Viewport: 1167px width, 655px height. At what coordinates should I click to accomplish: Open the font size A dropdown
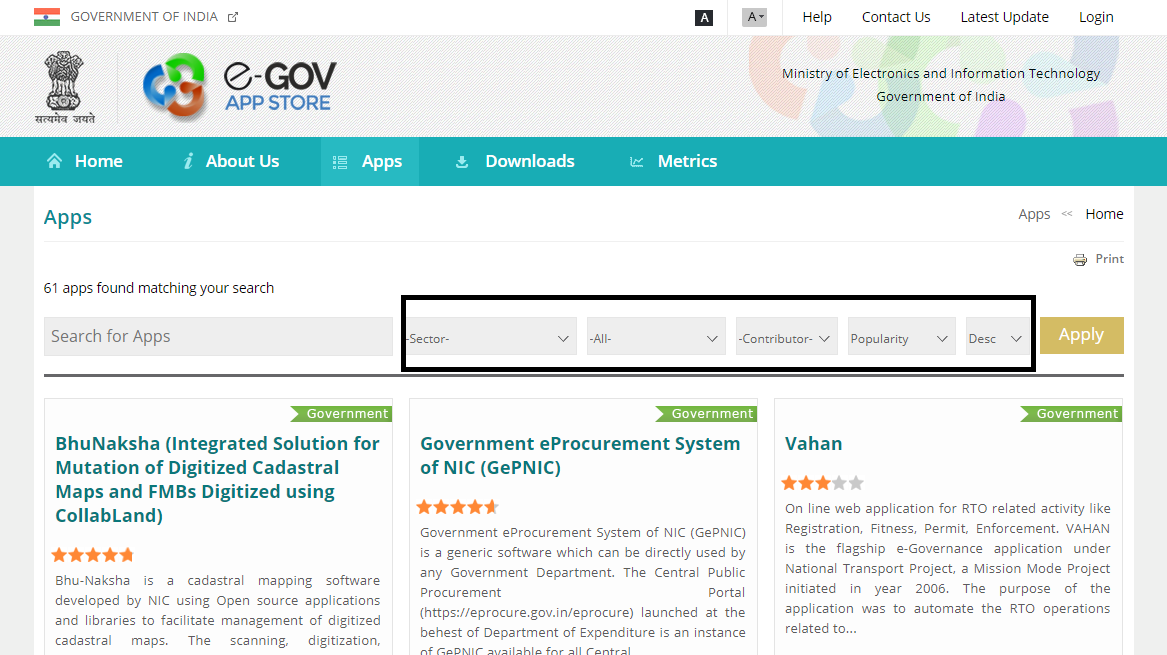coord(754,17)
